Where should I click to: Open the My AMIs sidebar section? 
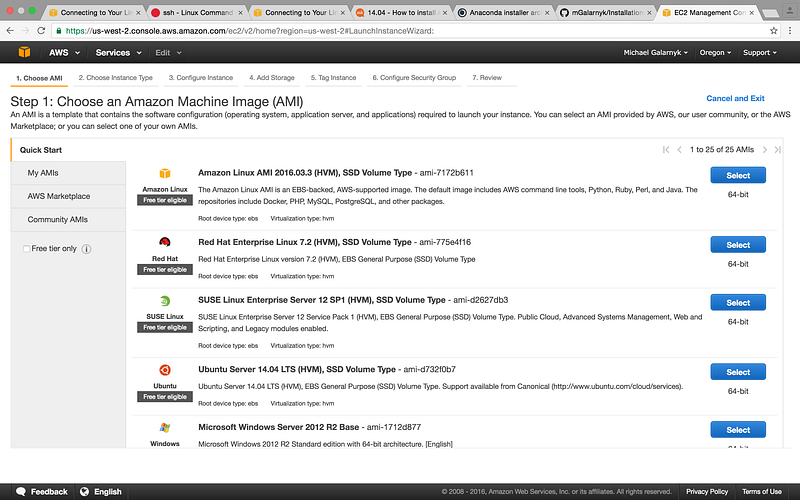[68, 173]
